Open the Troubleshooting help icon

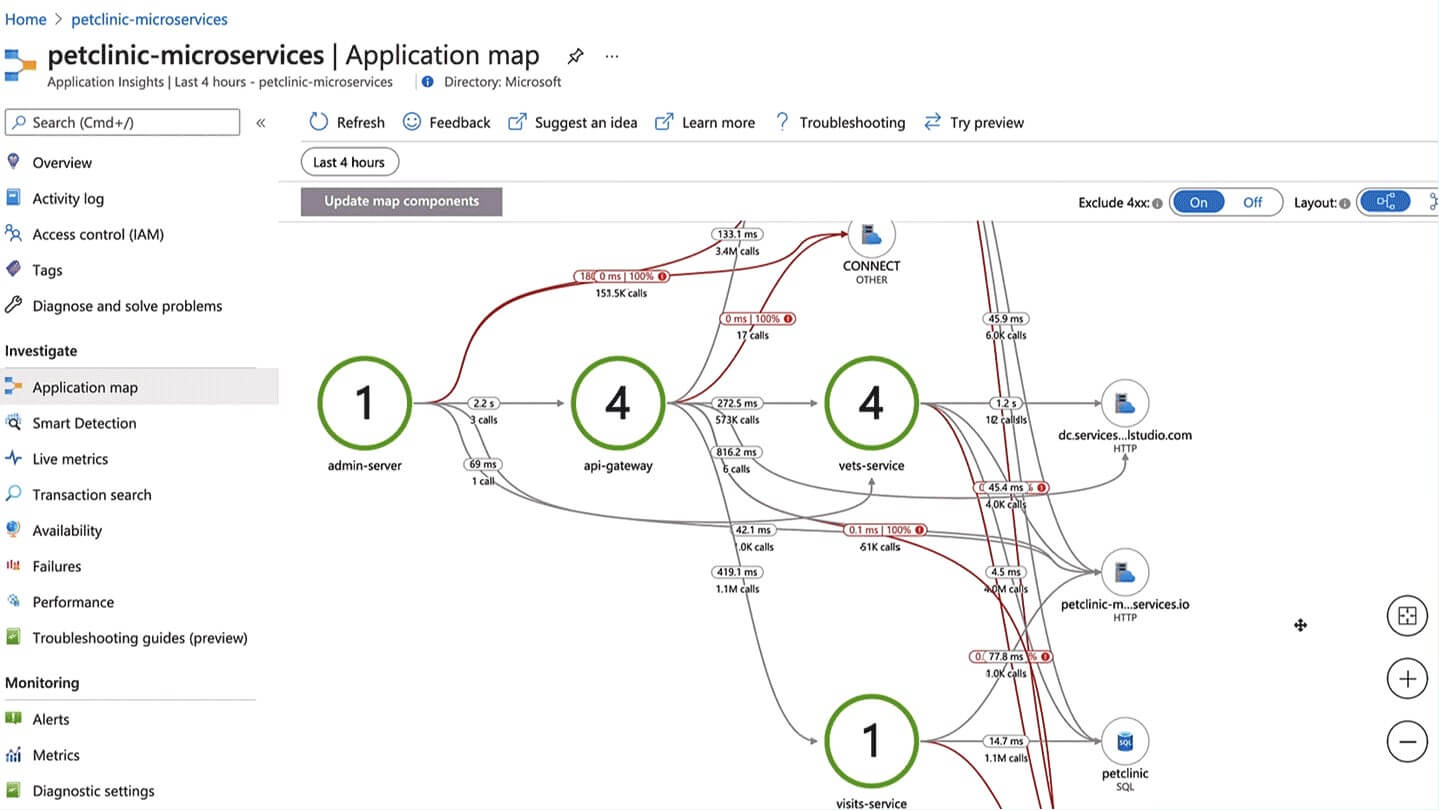(x=782, y=122)
